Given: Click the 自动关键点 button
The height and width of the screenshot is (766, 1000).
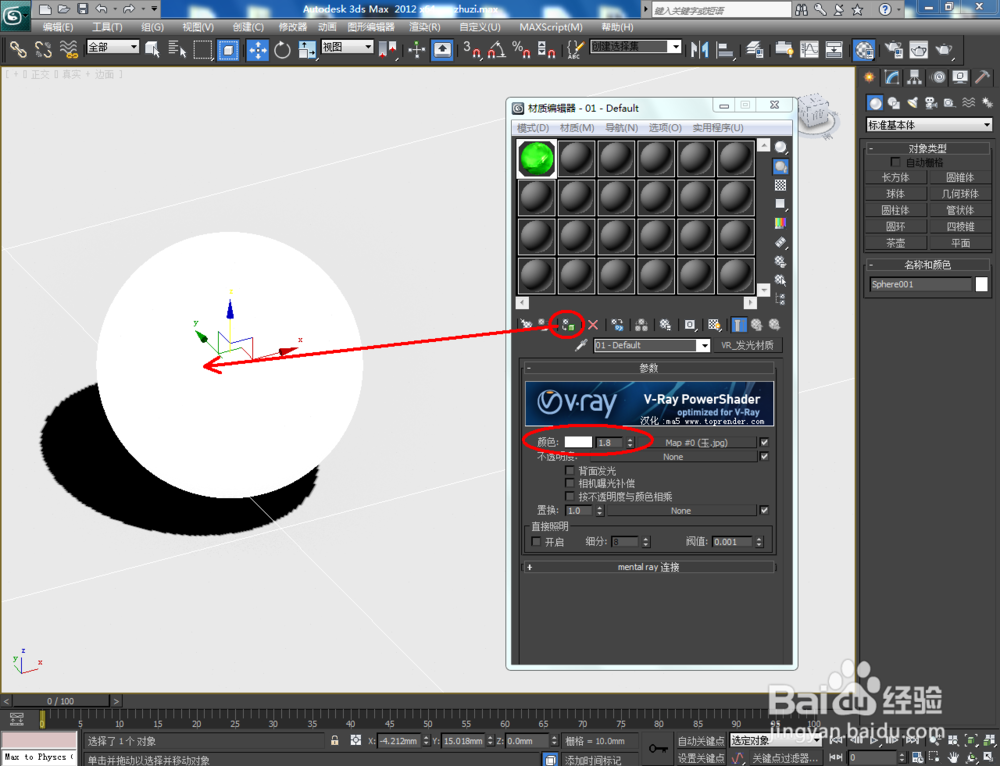Looking at the screenshot, I should 701,740.
